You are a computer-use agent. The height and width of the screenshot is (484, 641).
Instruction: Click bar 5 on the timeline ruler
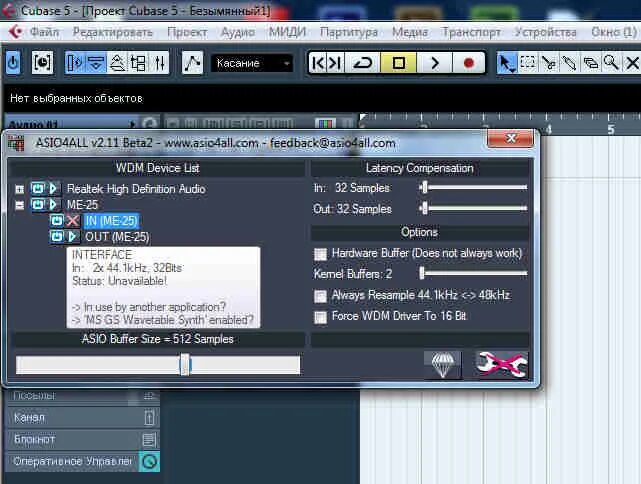click(x=611, y=130)
